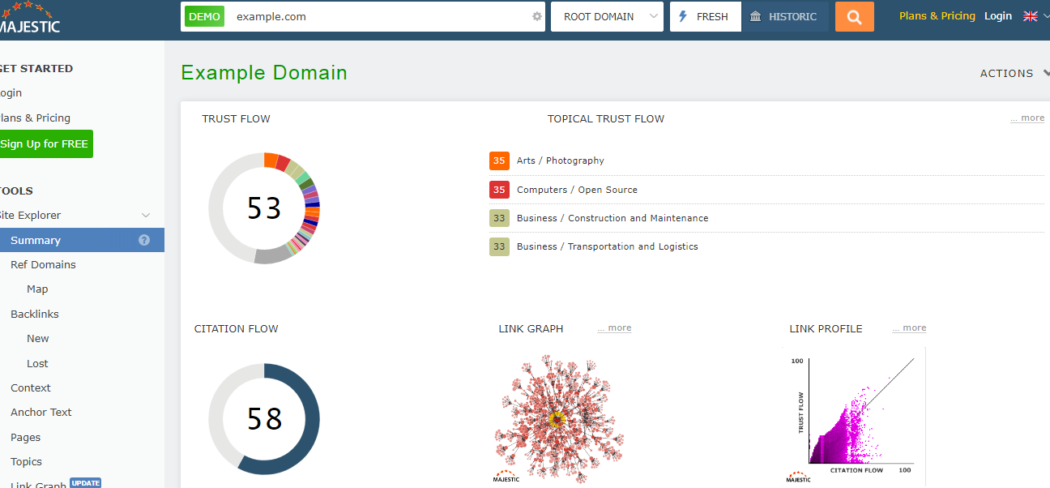Open Lost backlinks item
This screenshot has height=488, width=1050.
click(38, 363)
